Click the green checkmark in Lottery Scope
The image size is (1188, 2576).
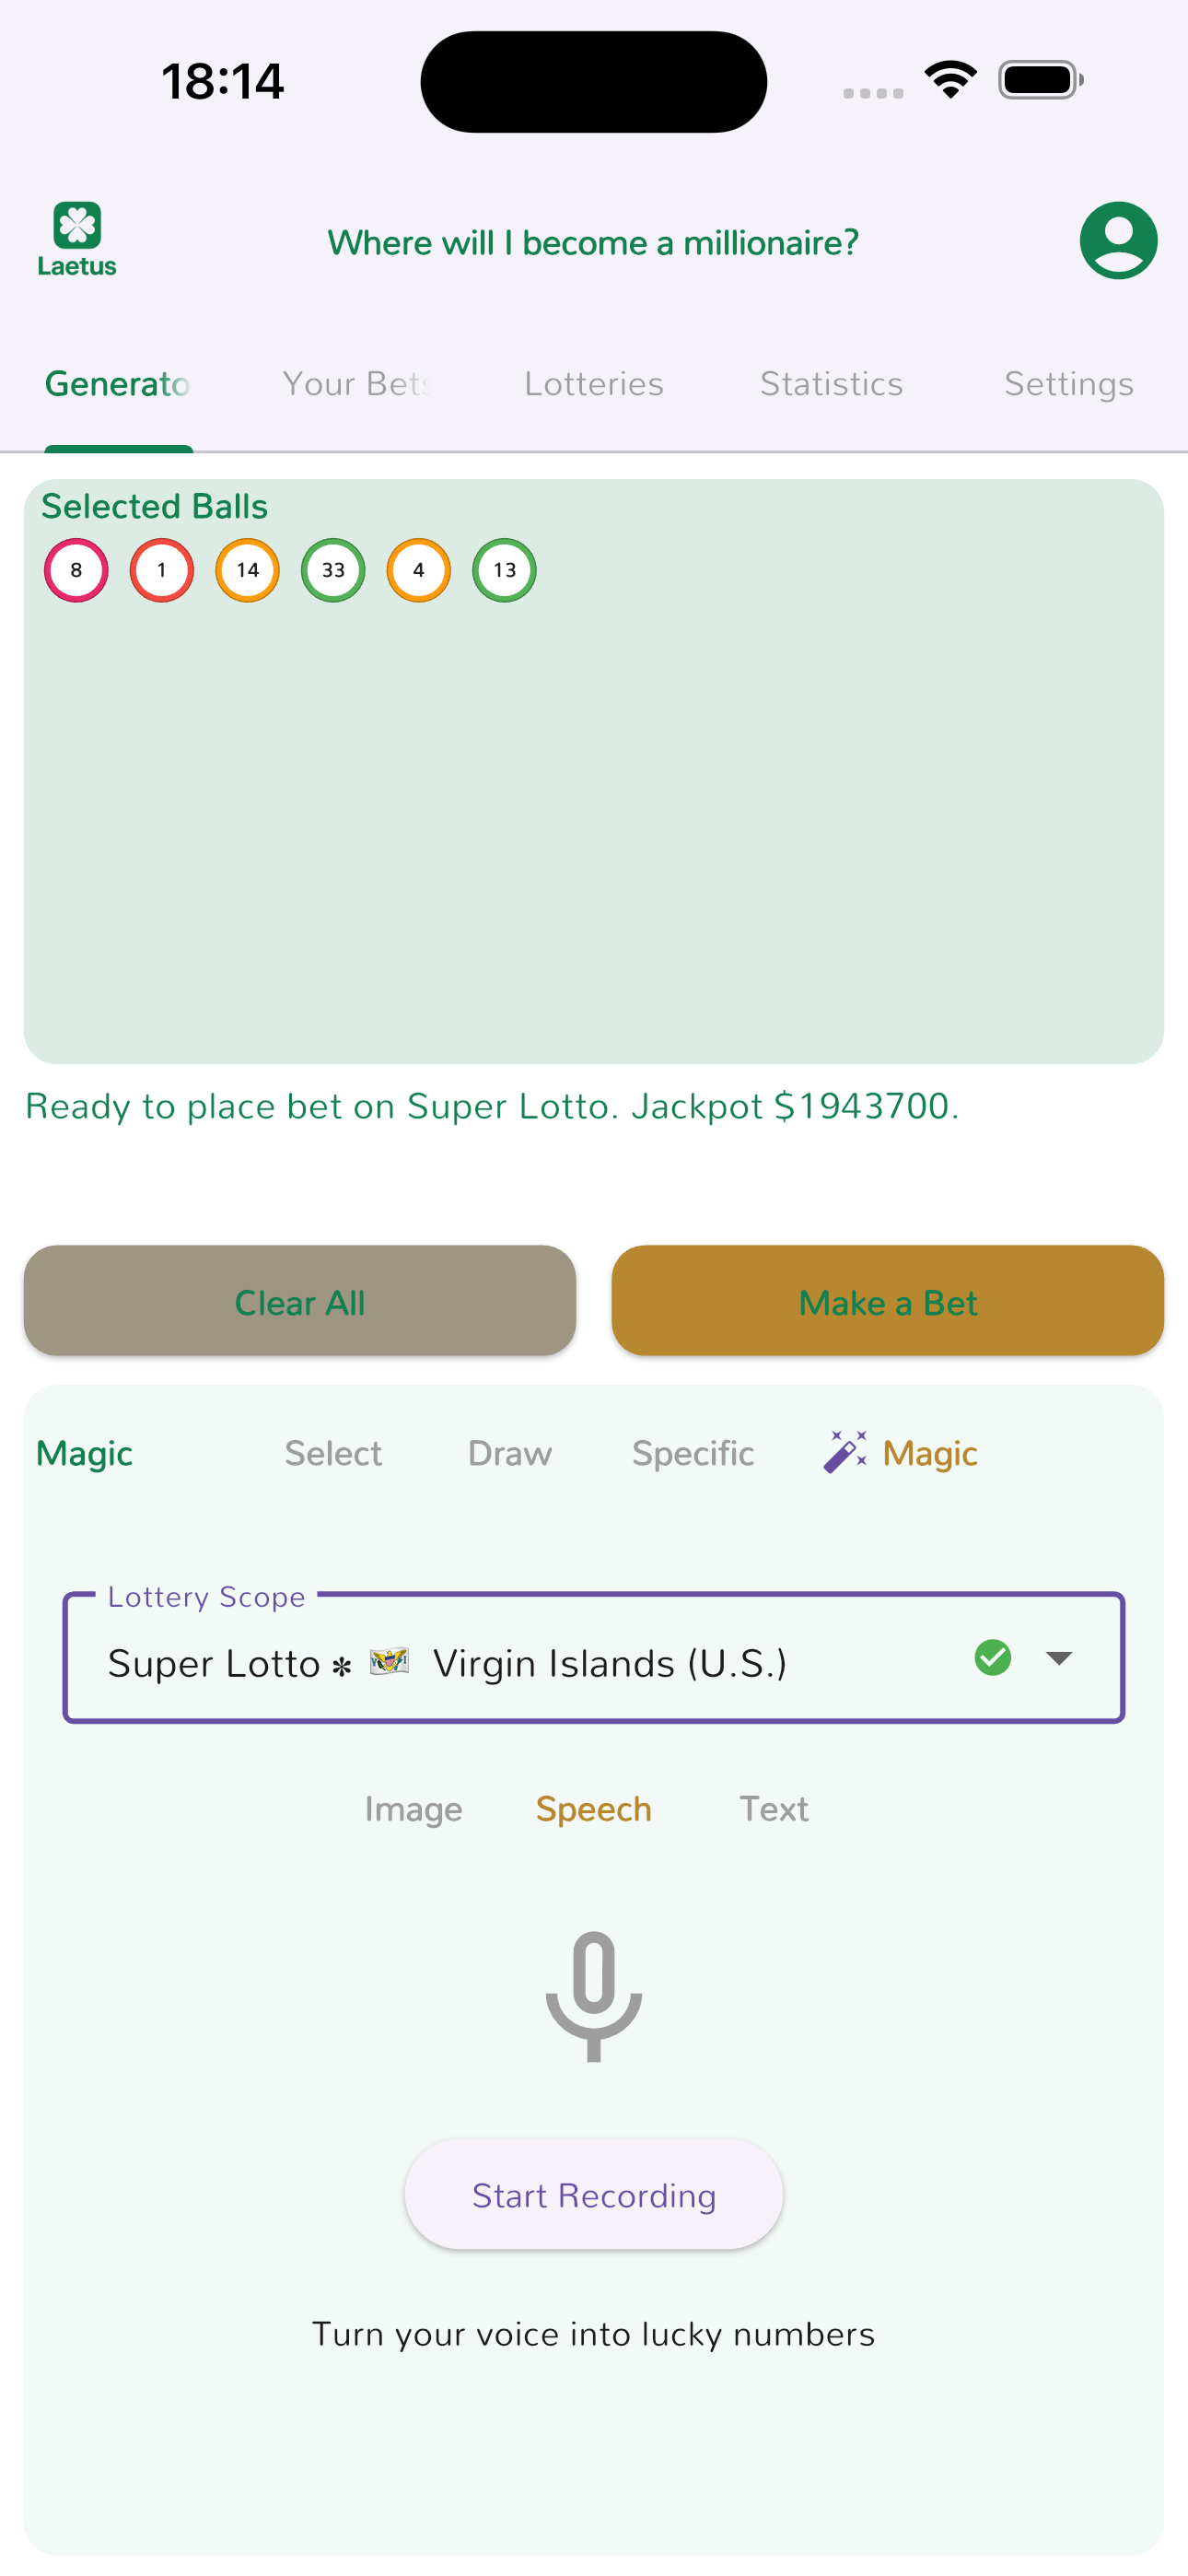click(x=992, y=1657)
